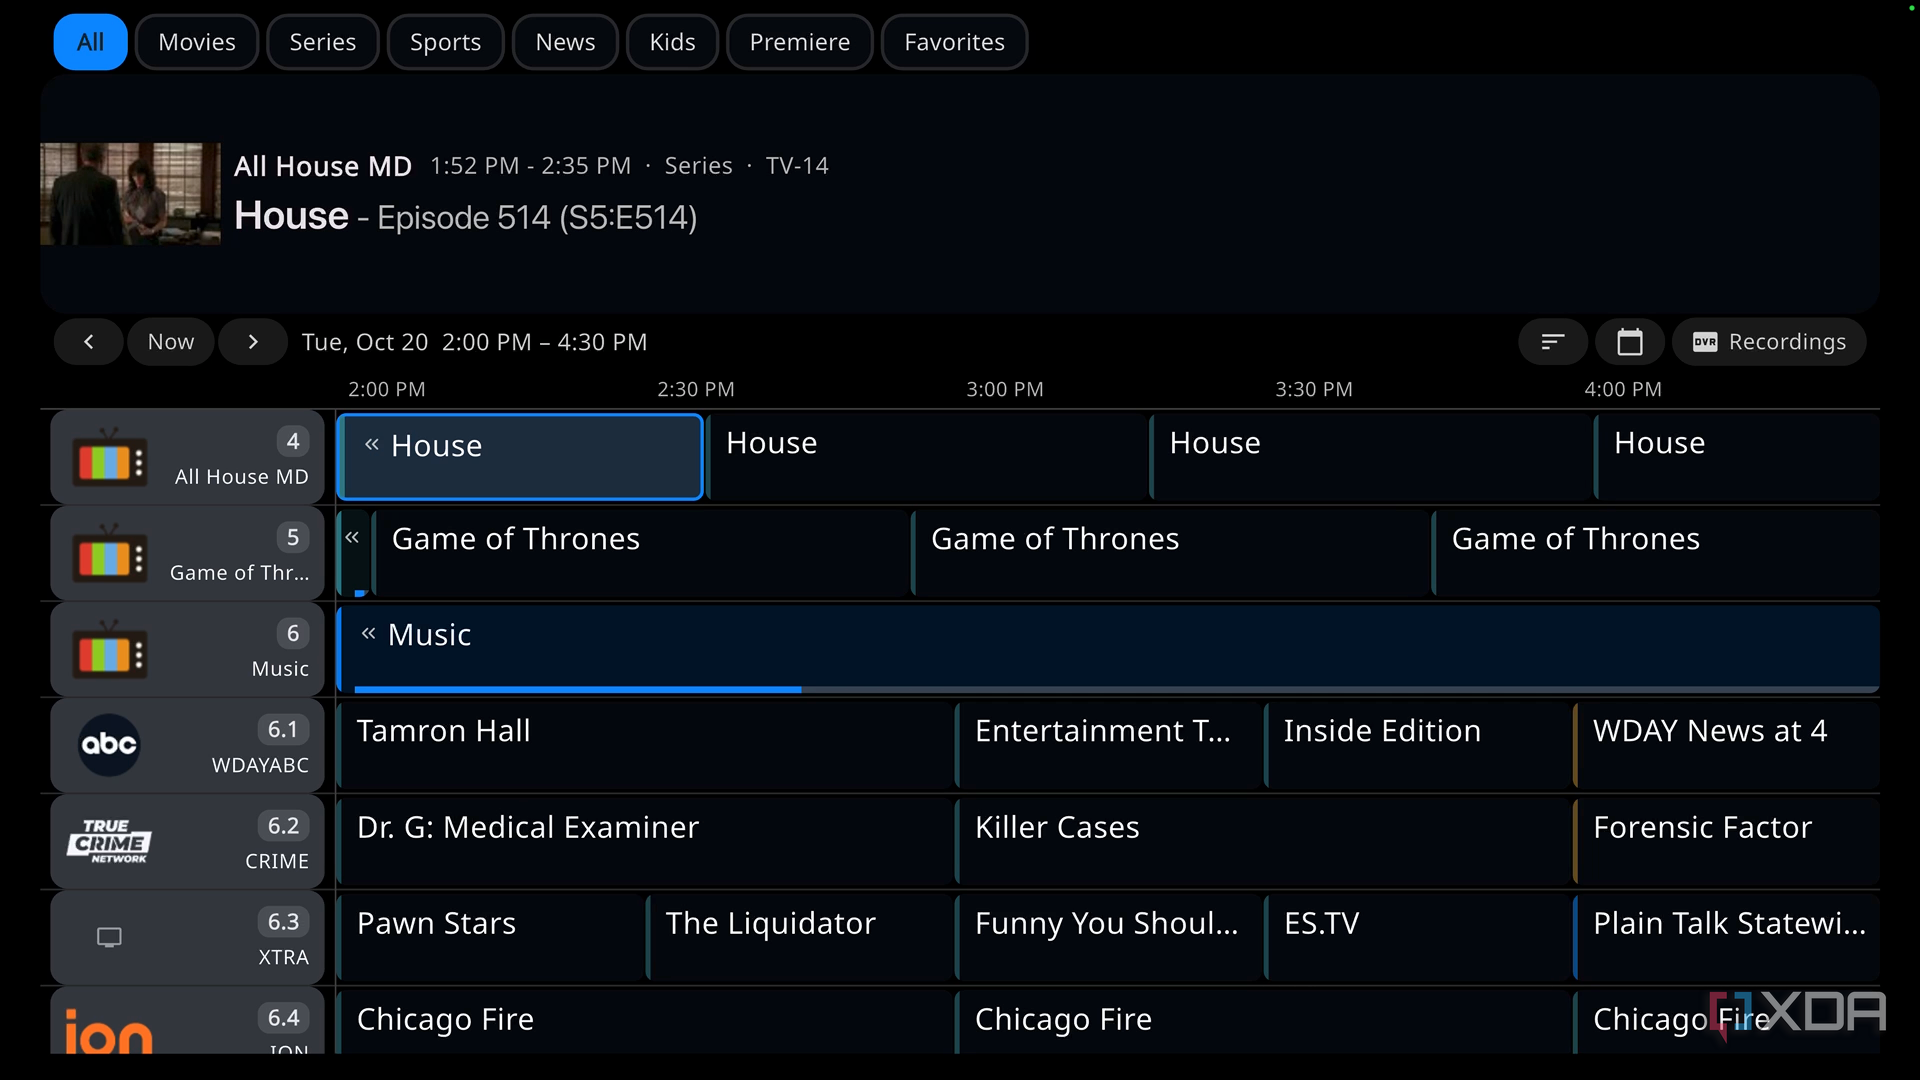Open WDAY News at 4
Image resolution: width=1920 pixels, height=1080 pixels.
tap(1727, 745)
